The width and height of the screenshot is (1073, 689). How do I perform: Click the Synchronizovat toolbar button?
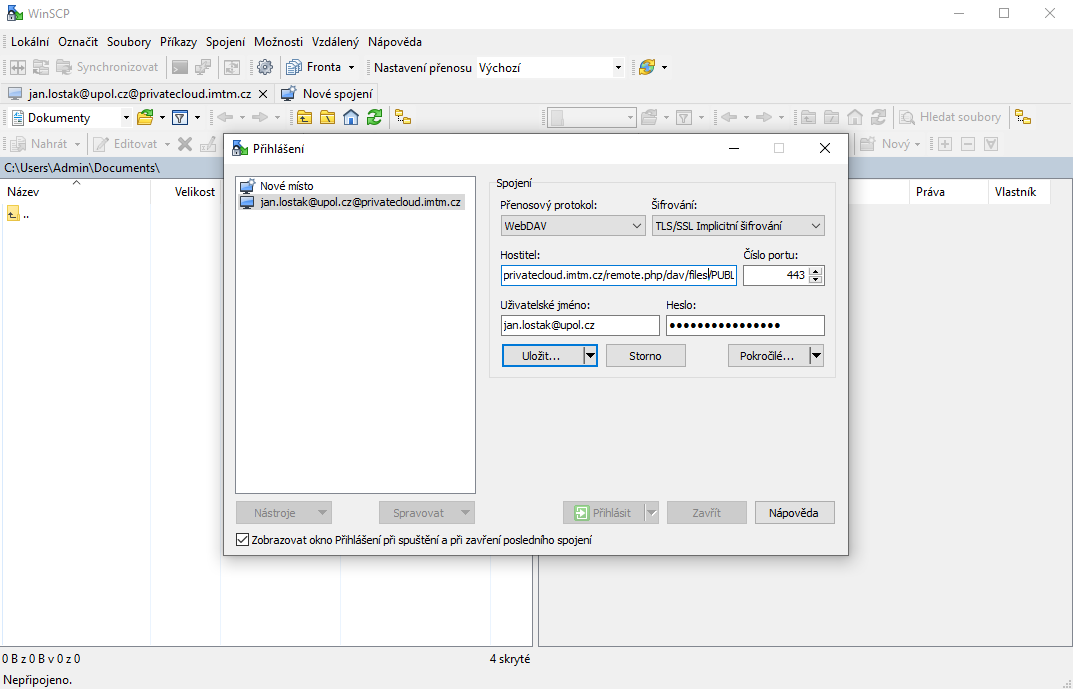(x=107, y=67)
